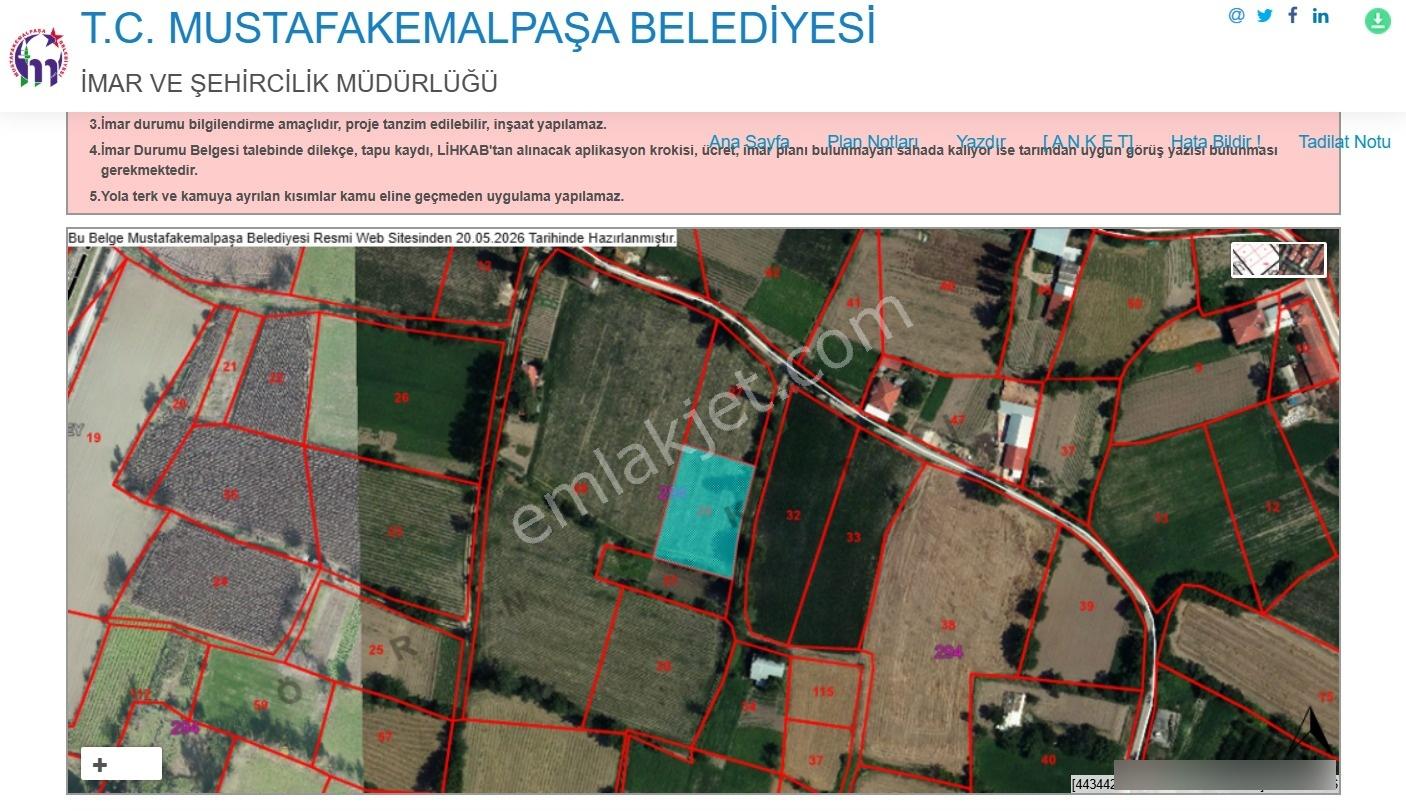1406x811 pixels.
Task: Click the Mustafakemalpaşa municipality logo
Action: click(x=39, y=57)
